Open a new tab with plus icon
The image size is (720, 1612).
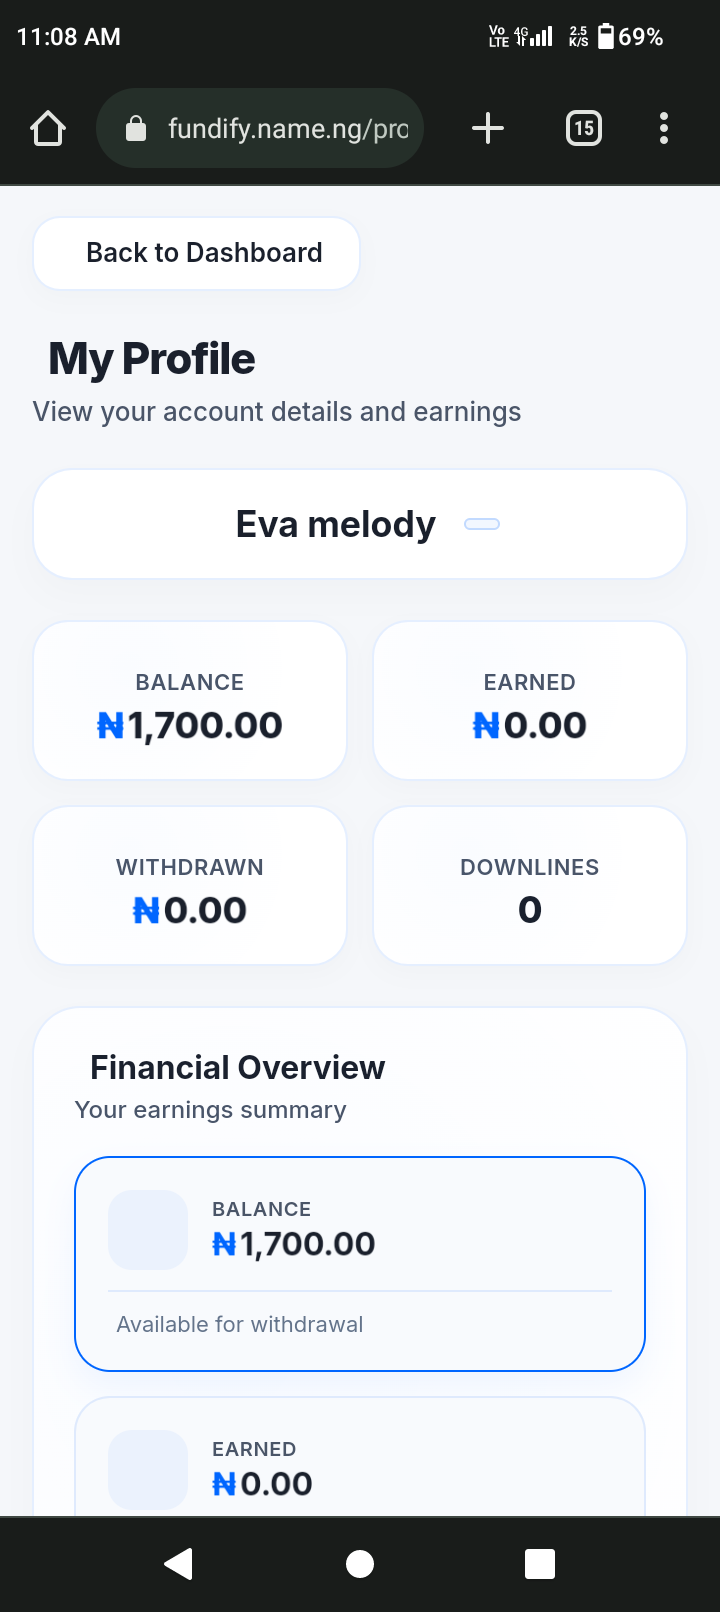coord(487,129)
